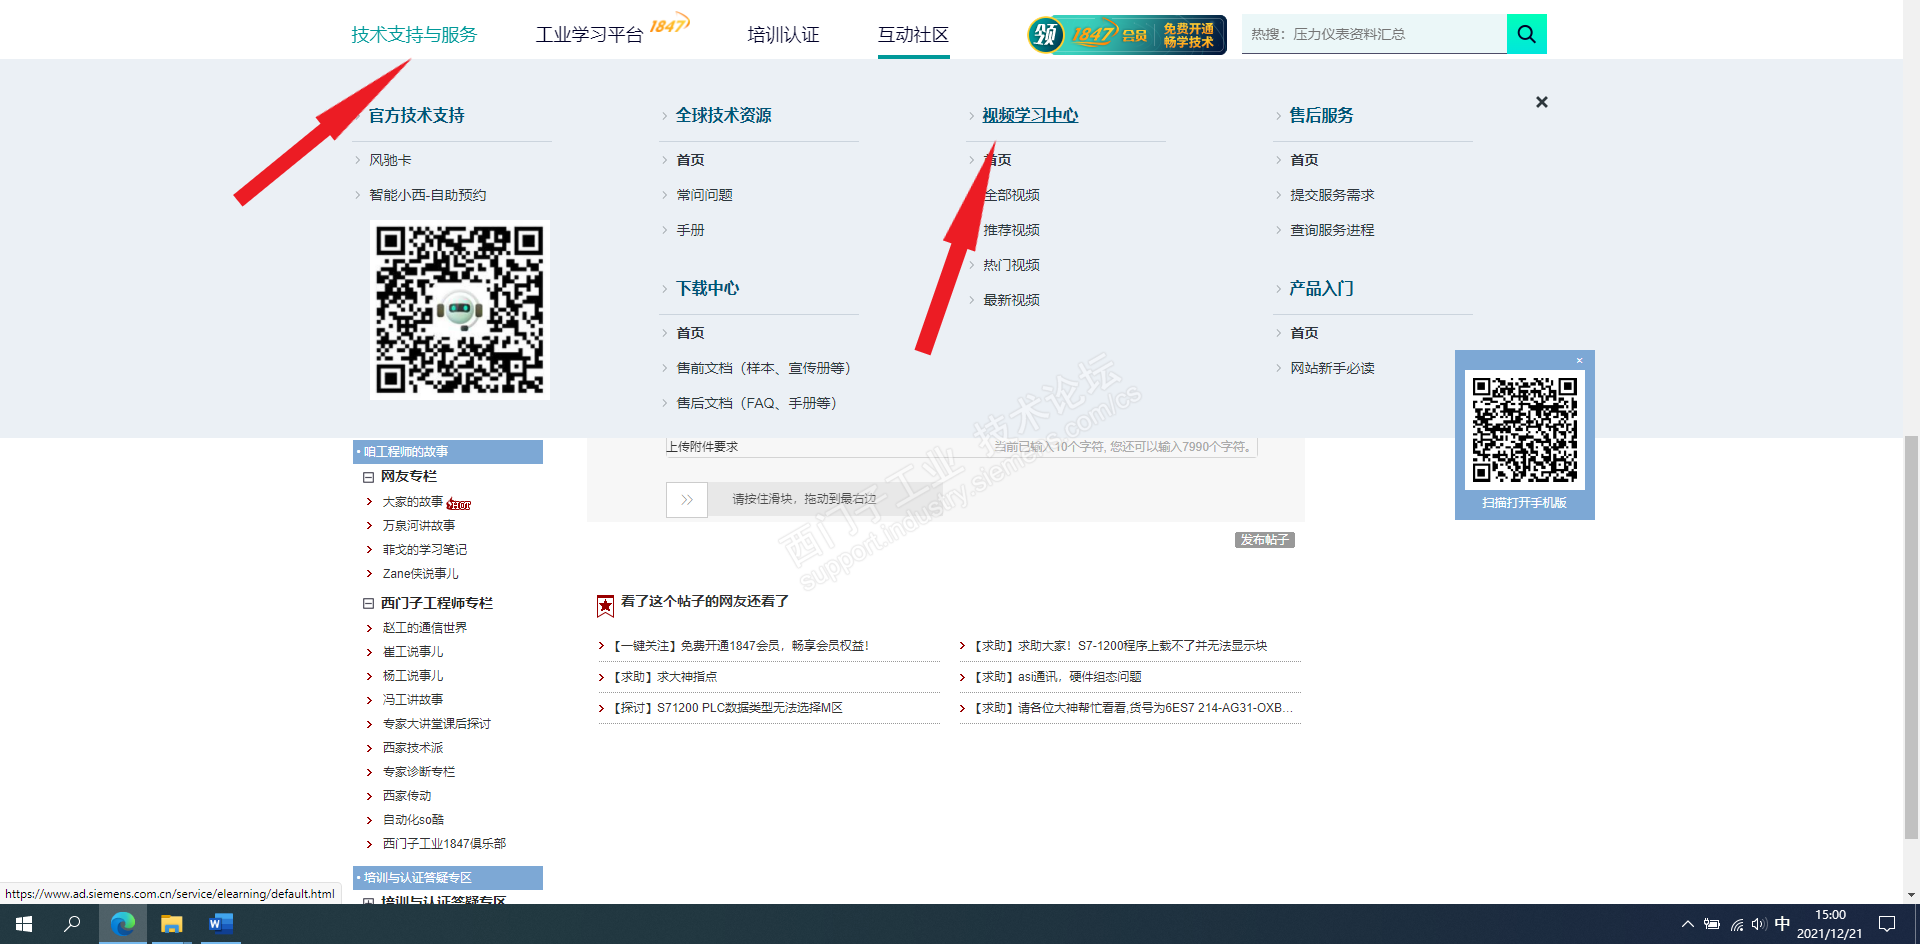Open File Explorer from taskbar
The width and height of the screenshot is (1920, 944).
coord(172,924)
